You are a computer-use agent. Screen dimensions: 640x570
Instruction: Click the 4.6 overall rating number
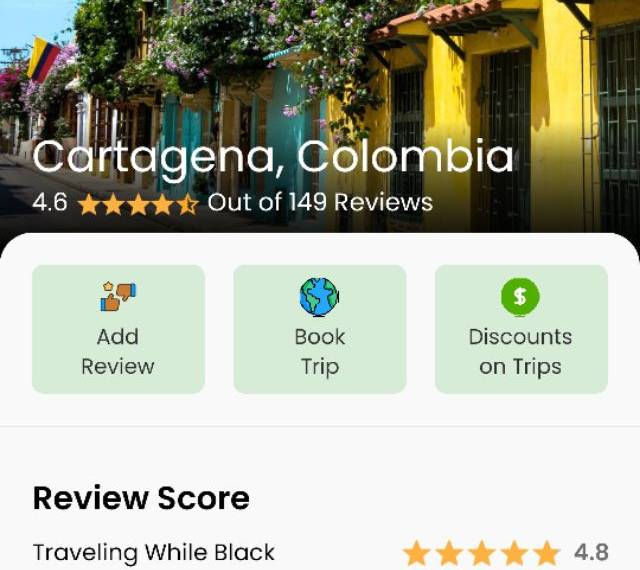coord(50,203)
